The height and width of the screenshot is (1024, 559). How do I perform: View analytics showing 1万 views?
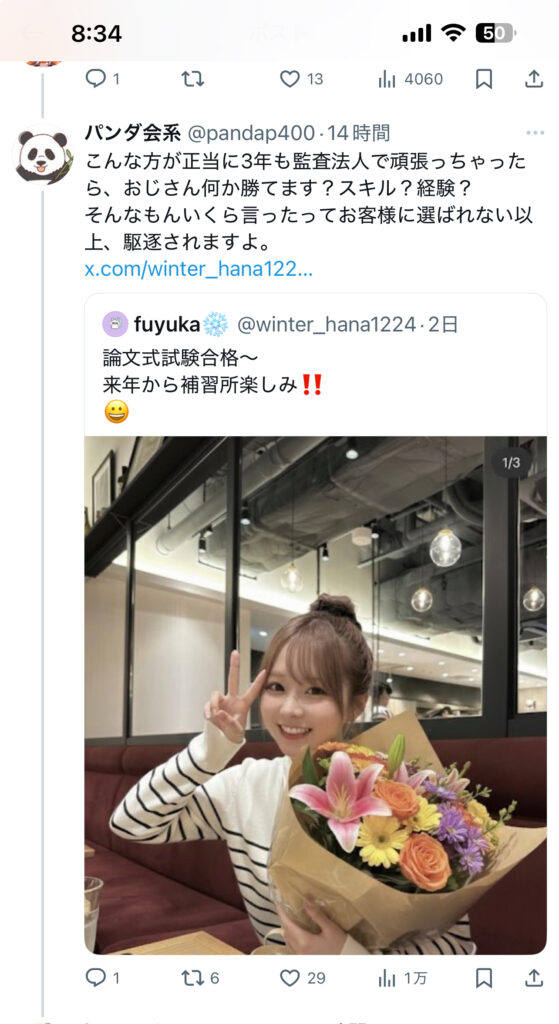(x=403, y=978)
